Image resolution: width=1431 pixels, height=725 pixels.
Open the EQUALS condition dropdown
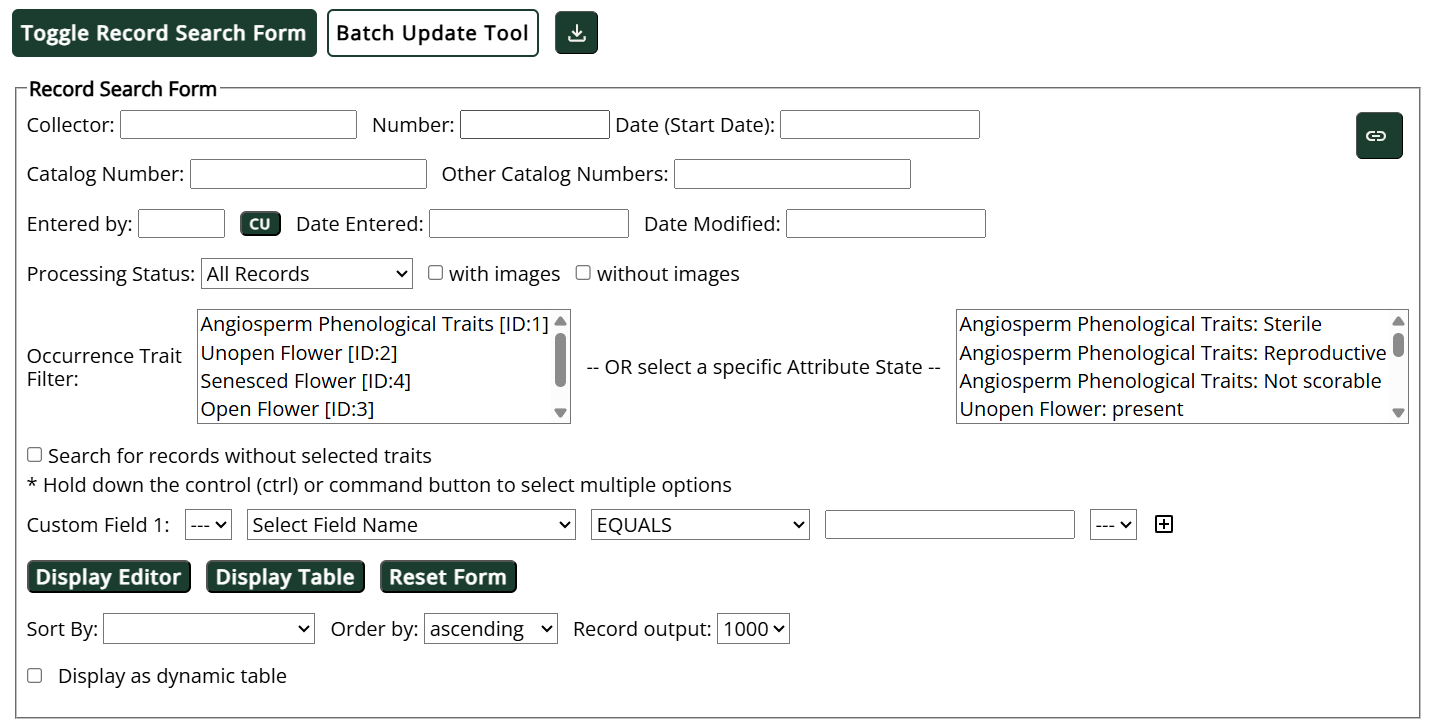point(700,525)
